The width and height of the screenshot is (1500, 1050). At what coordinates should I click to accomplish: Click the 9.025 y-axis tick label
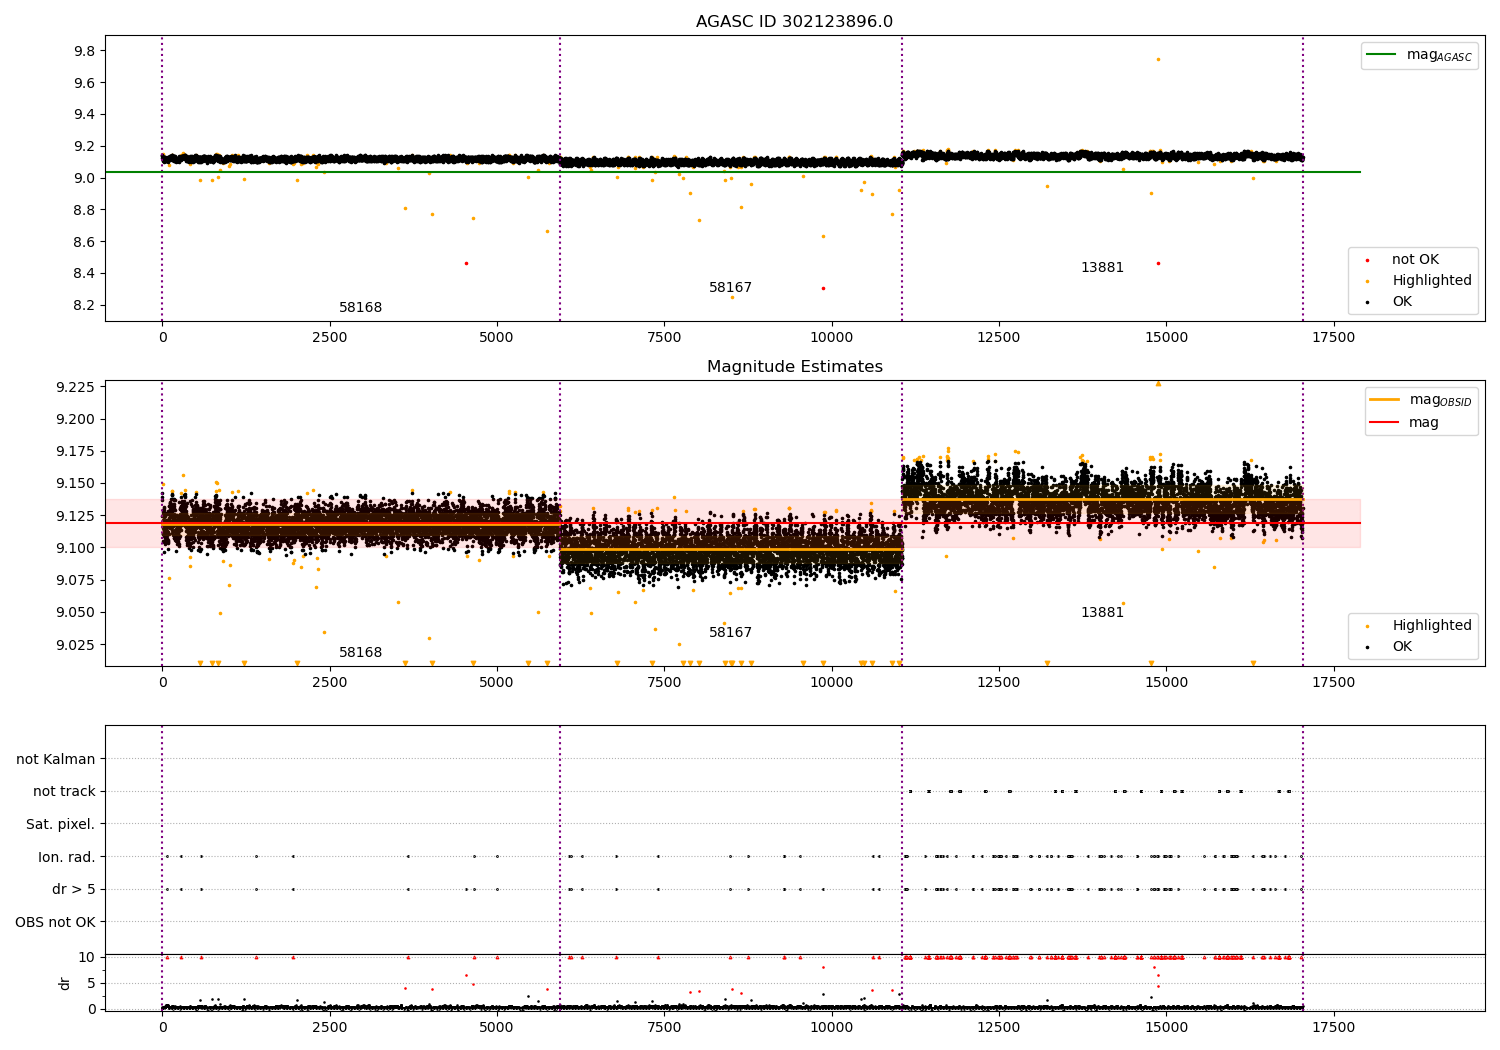[x=75, y=645]
